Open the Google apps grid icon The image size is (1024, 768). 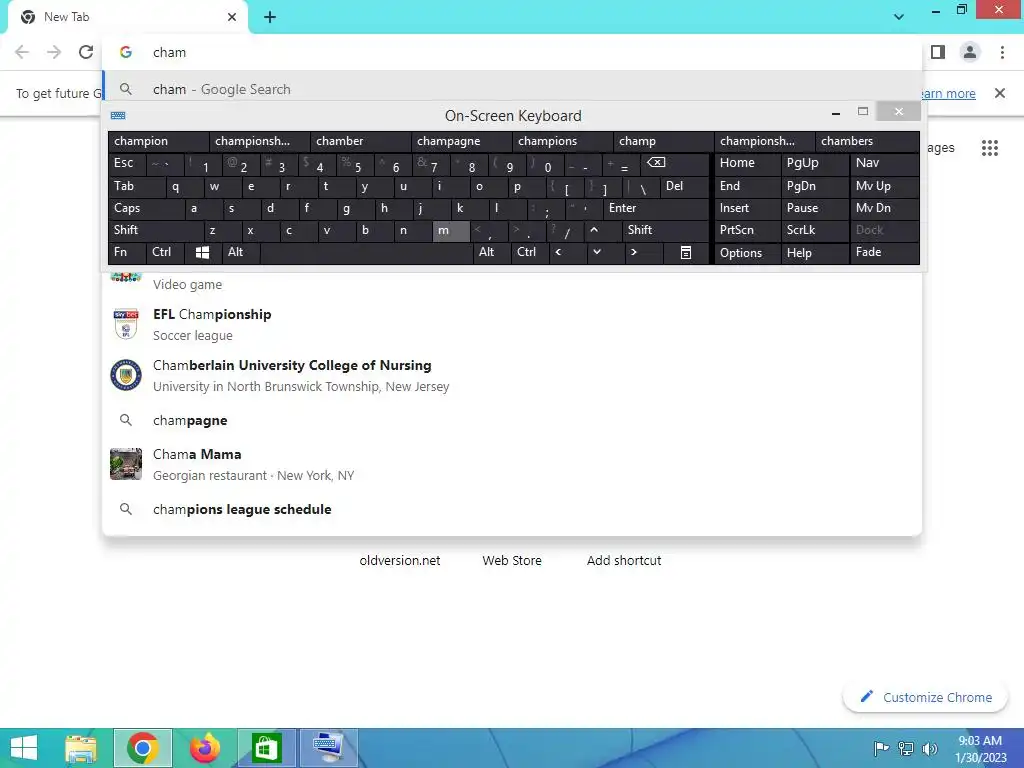tap(990, 148)
